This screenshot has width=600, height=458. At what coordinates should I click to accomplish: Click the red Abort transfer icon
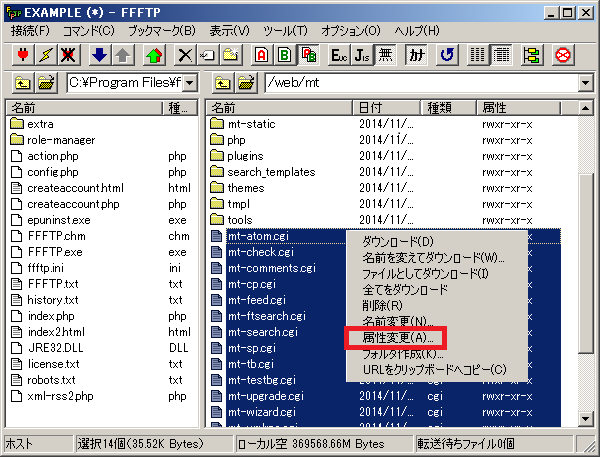(563, 55)
